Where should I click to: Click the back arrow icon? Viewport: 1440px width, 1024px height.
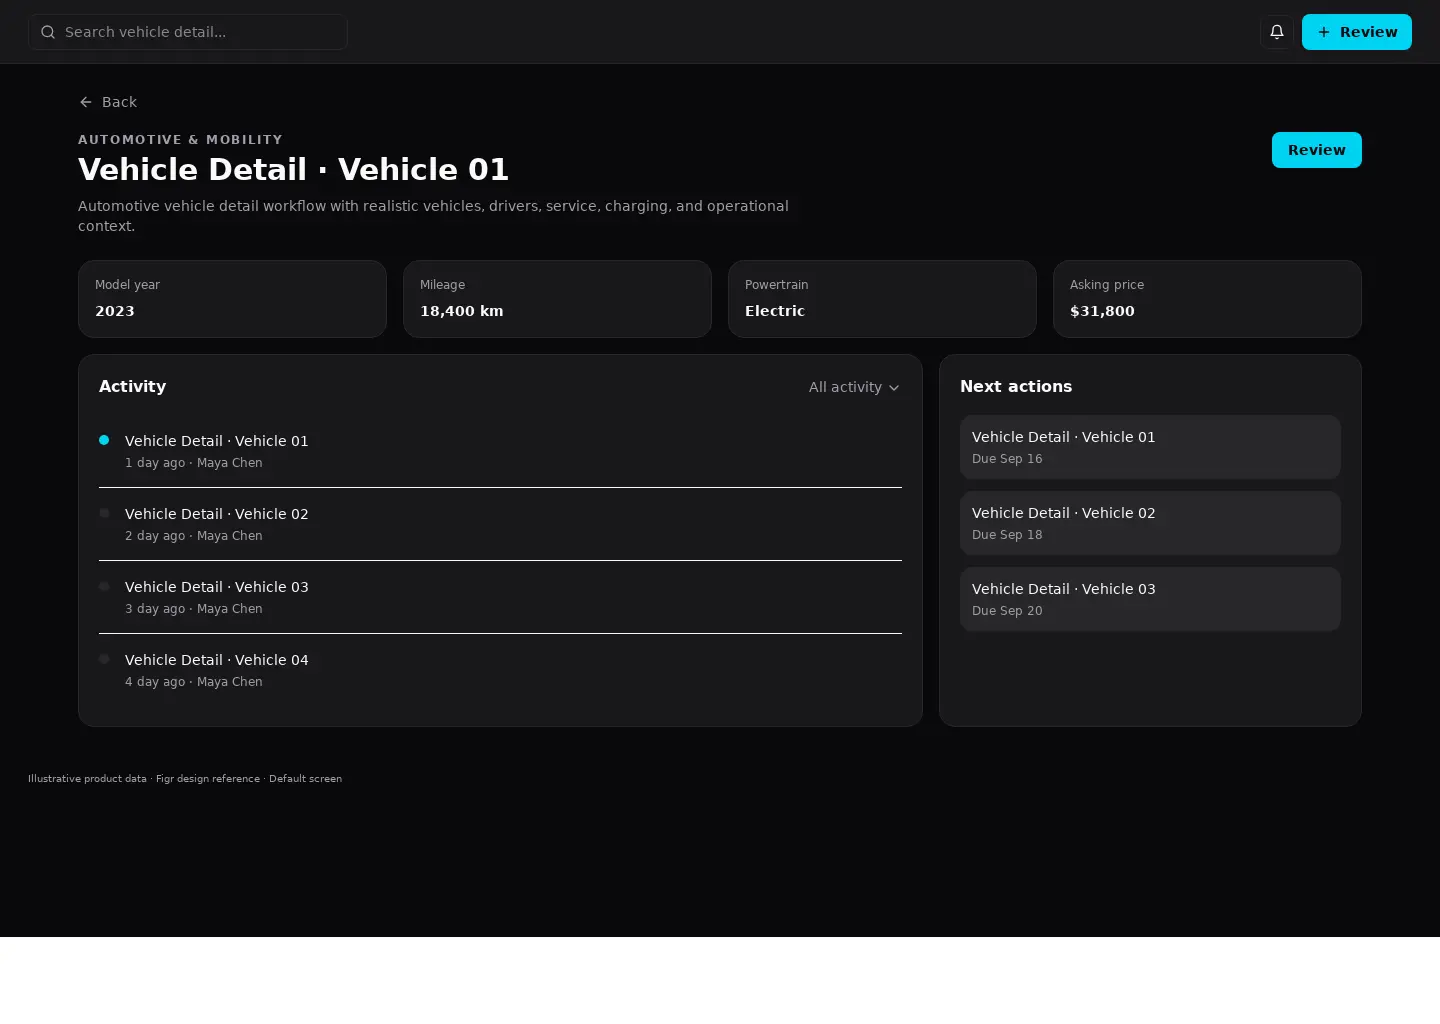(86, 102)
